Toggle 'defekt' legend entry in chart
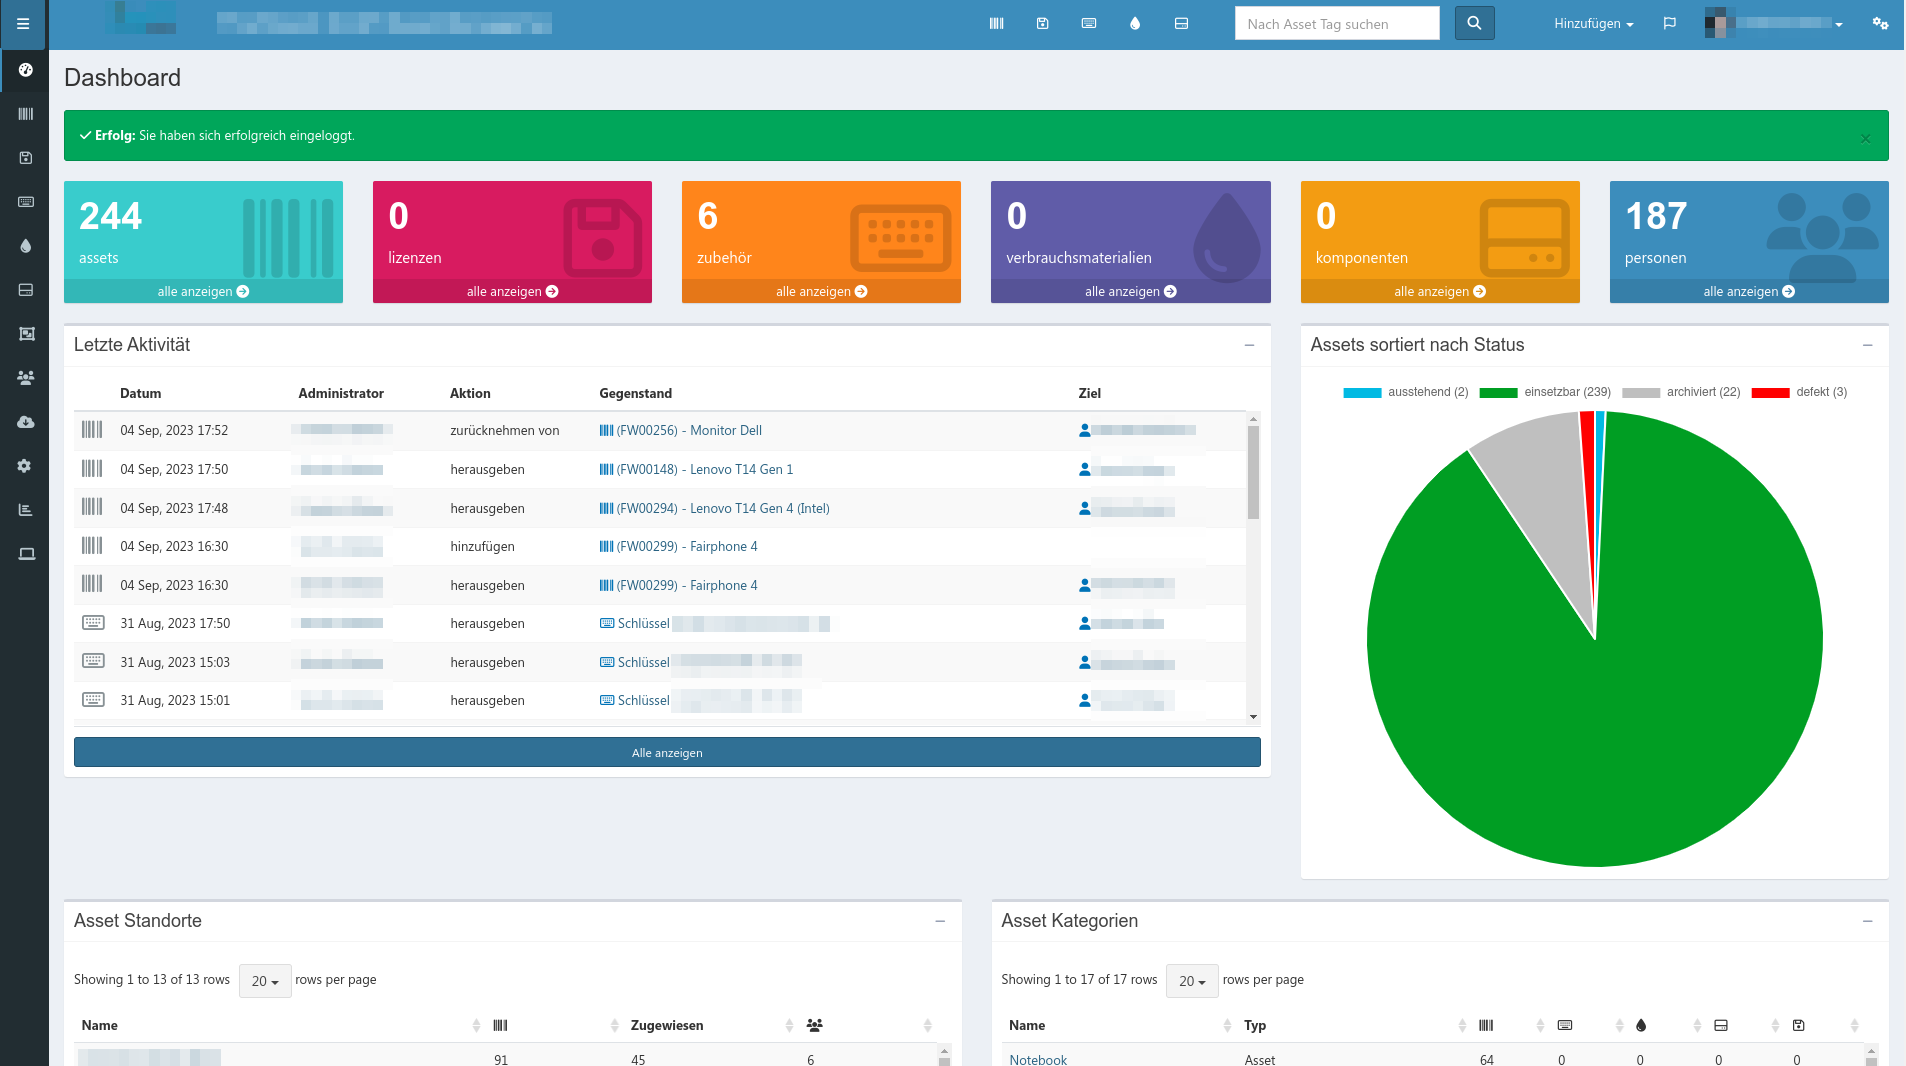This screenshot has width=1906, height=1066. click(x=1799, y=392)
